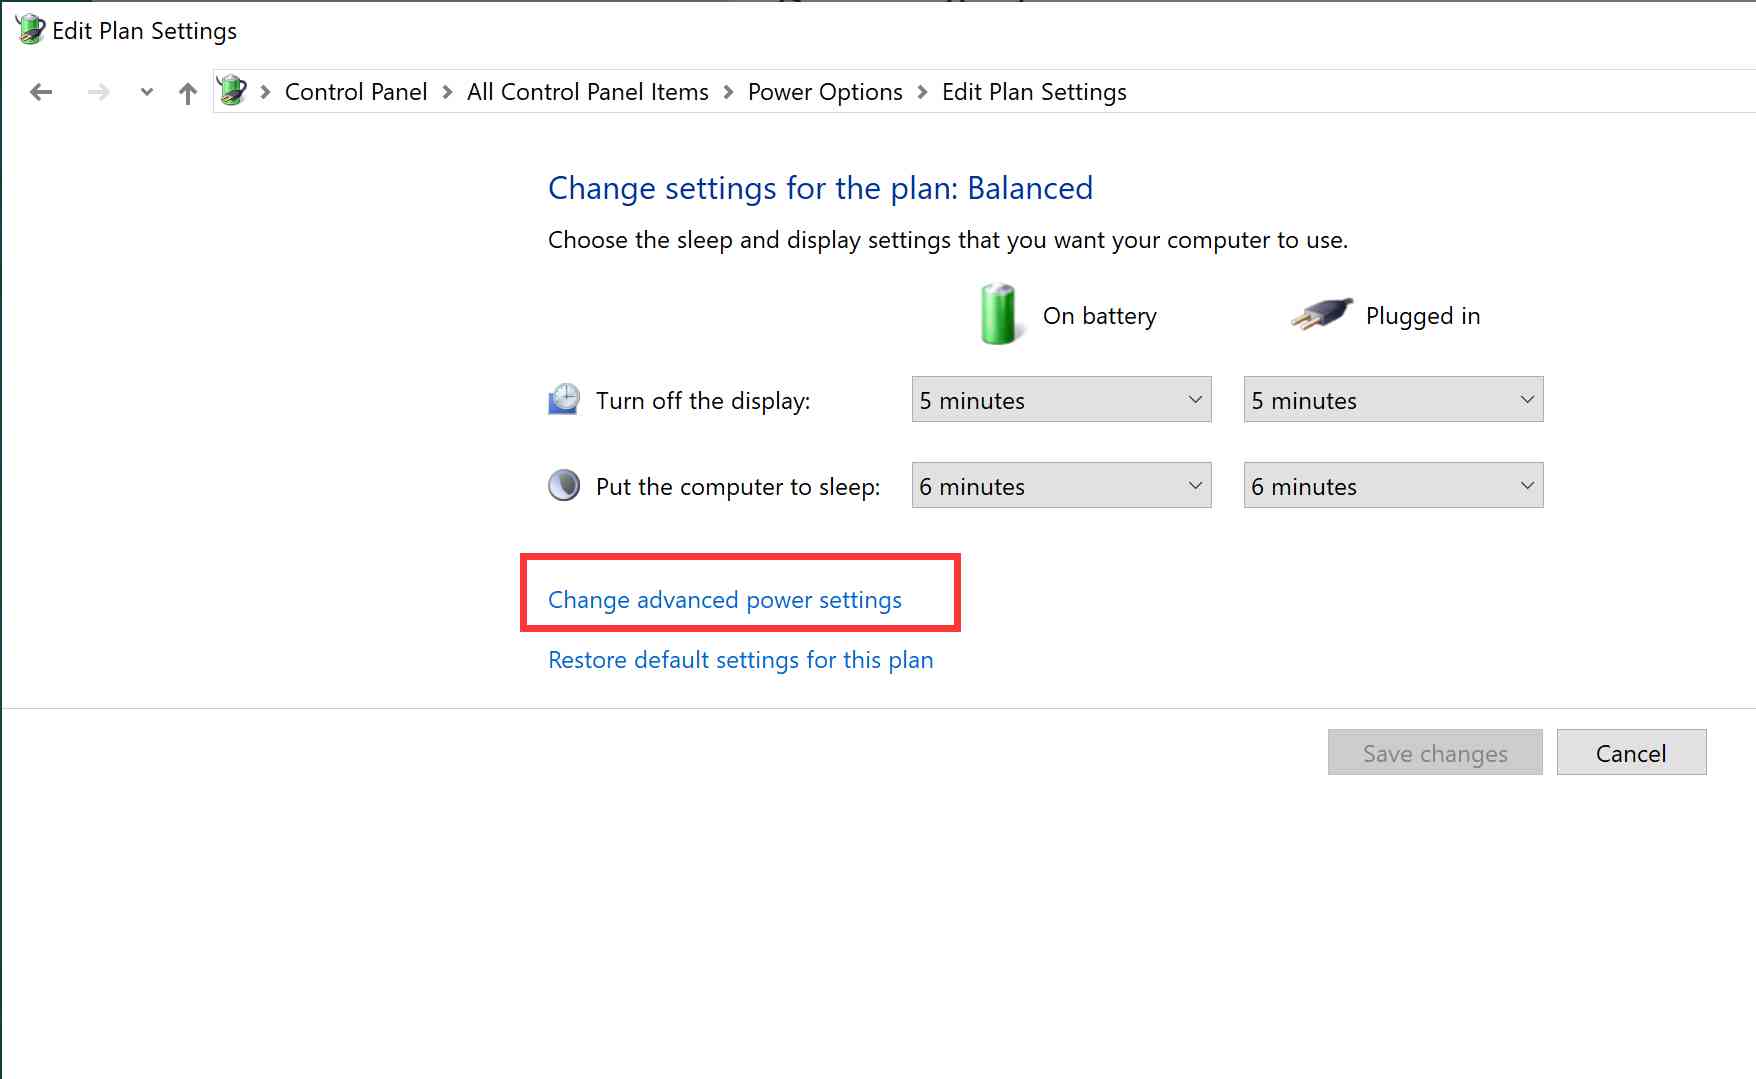Click the Power Options icon in address bar
The image size is (1756, 1079).
[x=232, y=91]
